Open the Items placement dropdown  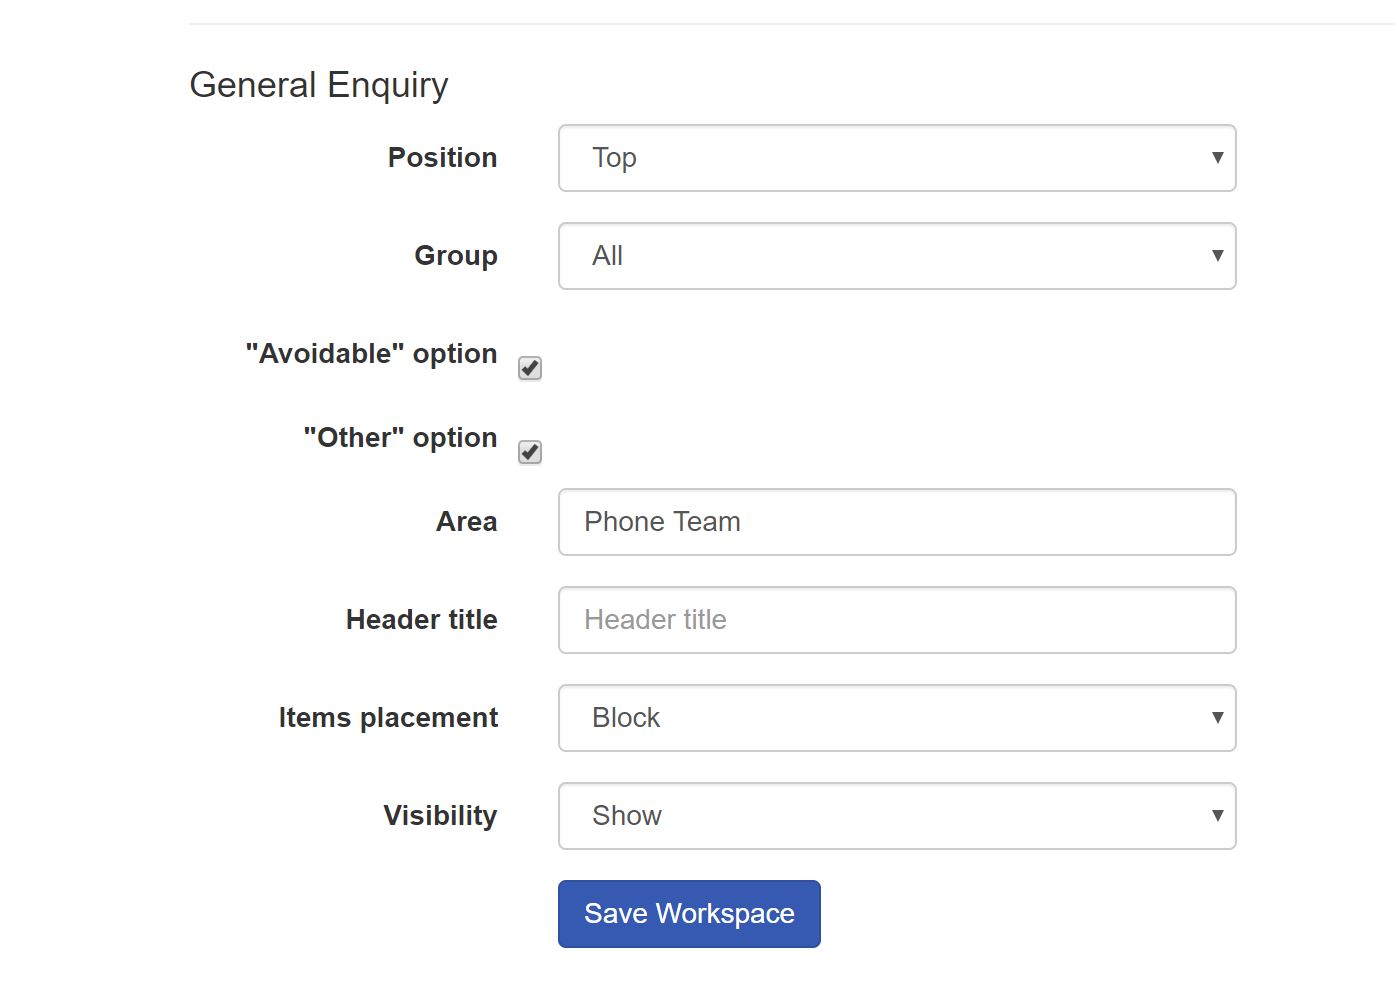coord(895,718)
